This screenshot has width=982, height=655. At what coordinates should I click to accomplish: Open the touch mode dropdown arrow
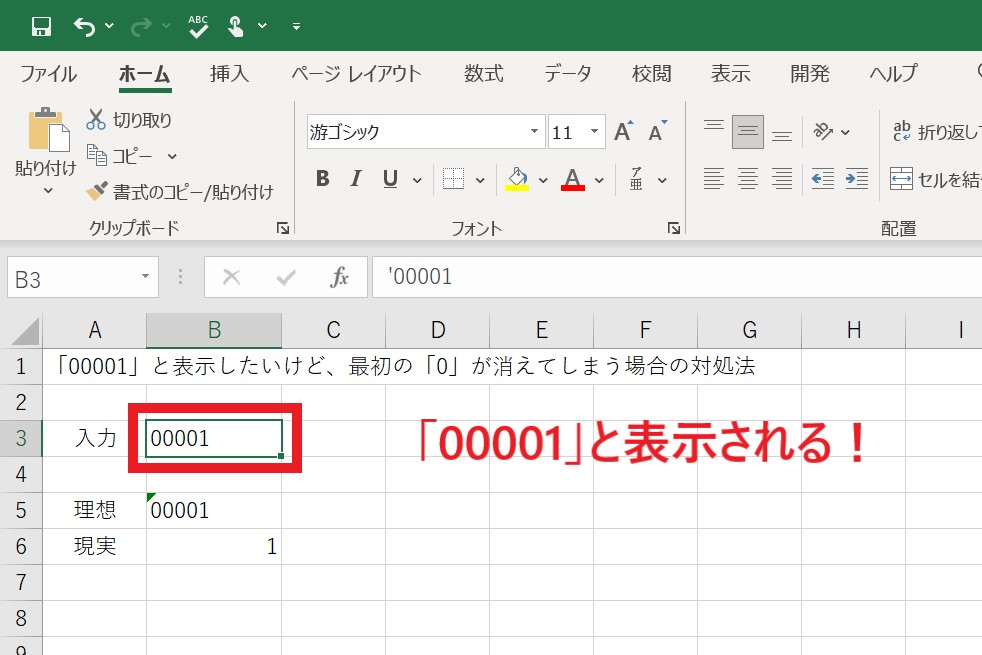pyautogui.click(x=262, y=26)
